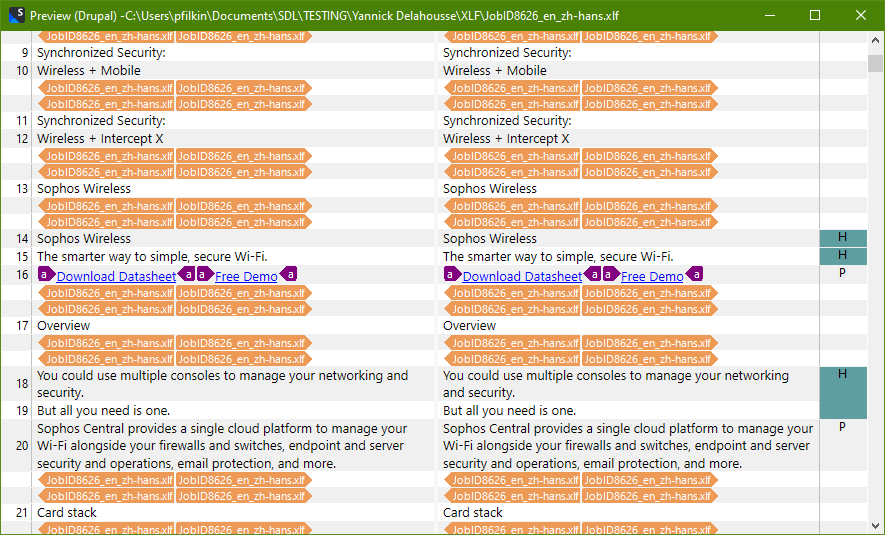This screenshot has height=535, width=885.
Task: Click opening 'a' tag before source Download Datasheet
Action: 46,274
